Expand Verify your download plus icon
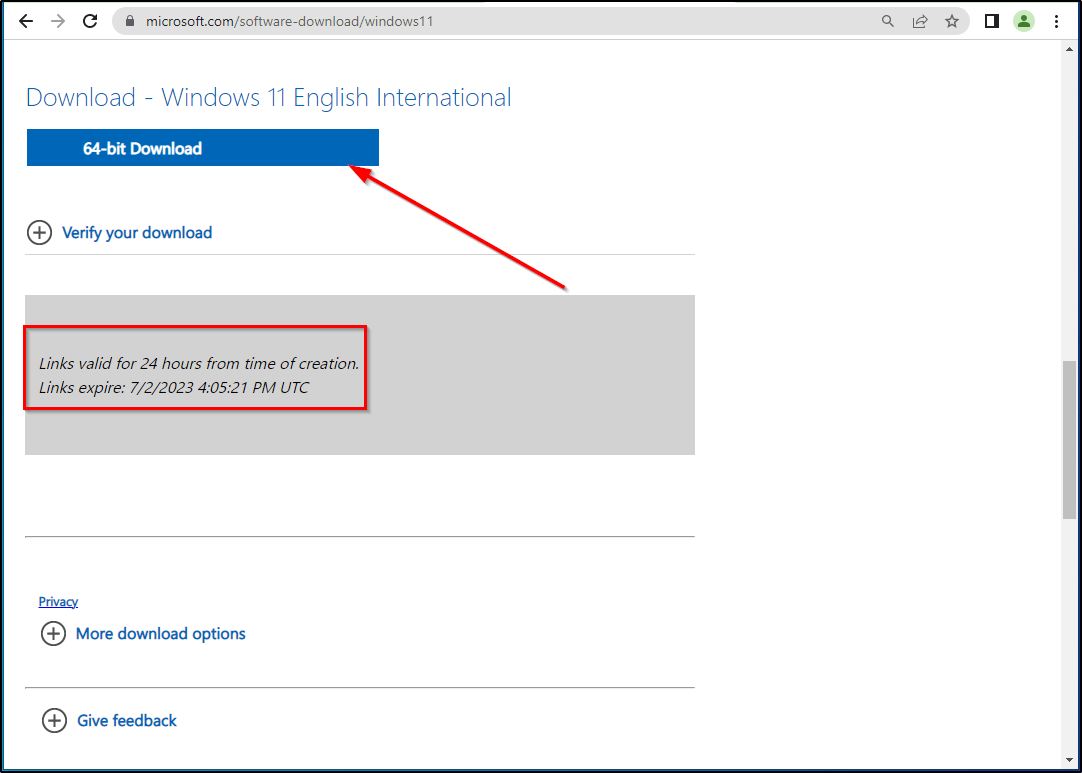This screenshot has width=1082, height=773. 39,233
